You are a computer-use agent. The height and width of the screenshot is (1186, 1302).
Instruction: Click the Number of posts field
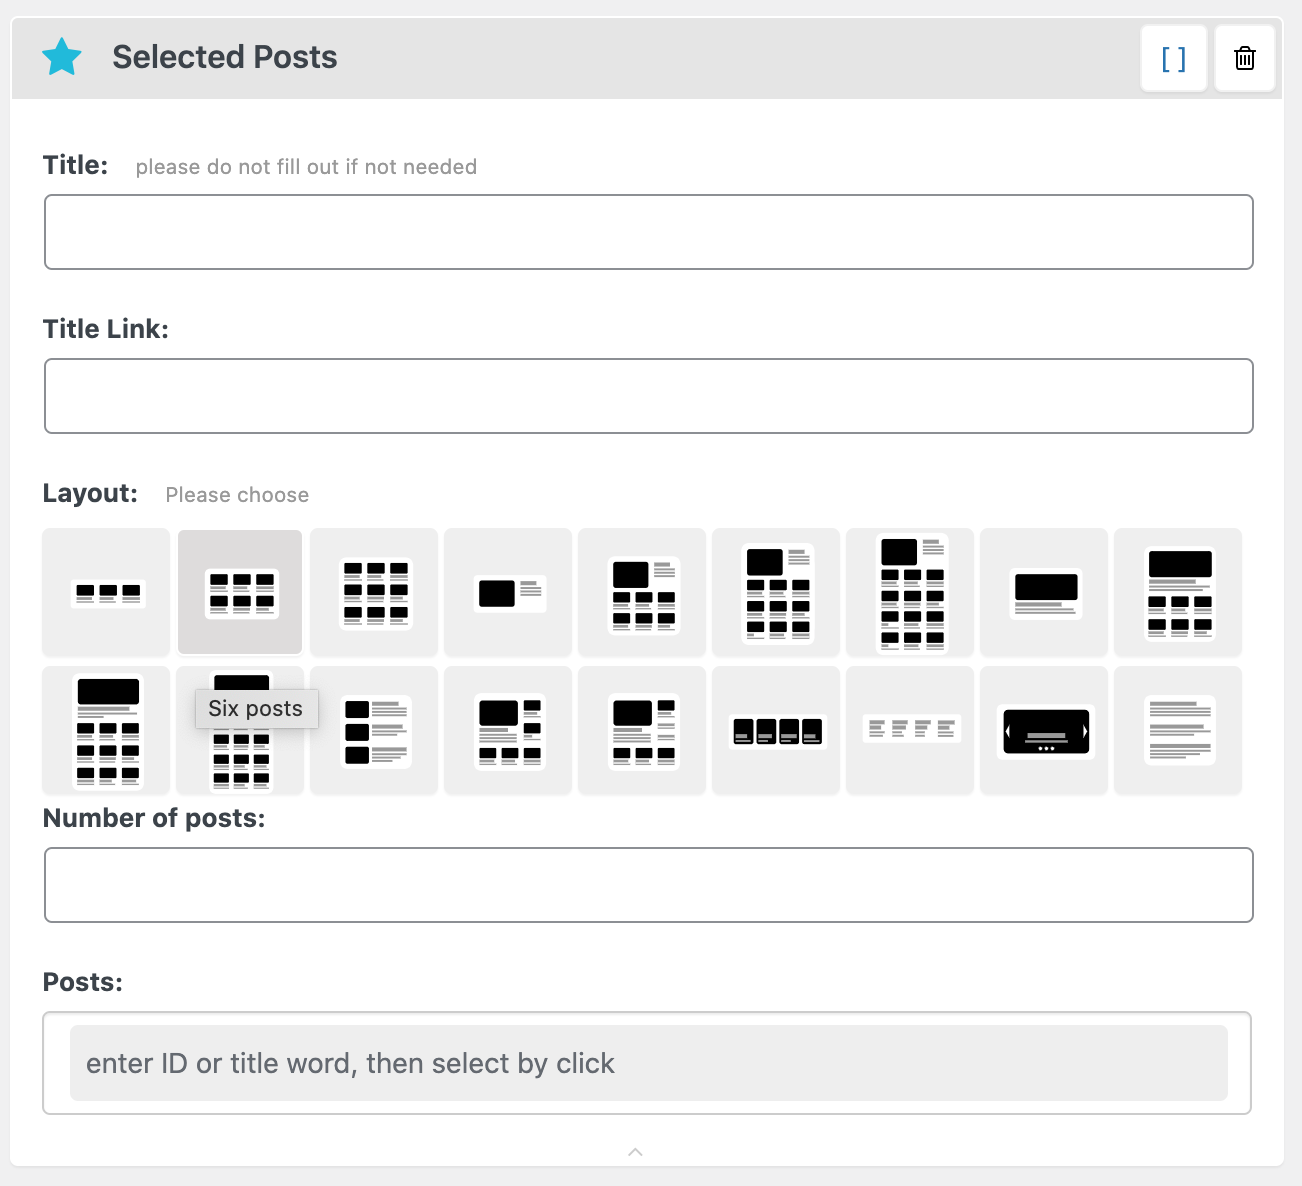pyautogui.click(x=648, y=884)
